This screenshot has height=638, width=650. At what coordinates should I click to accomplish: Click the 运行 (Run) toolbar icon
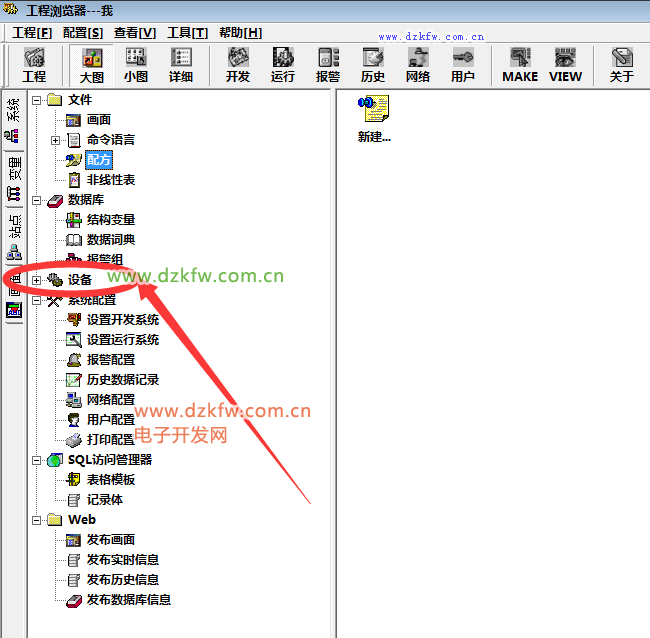pyautogui.click(x=283, y=65)
